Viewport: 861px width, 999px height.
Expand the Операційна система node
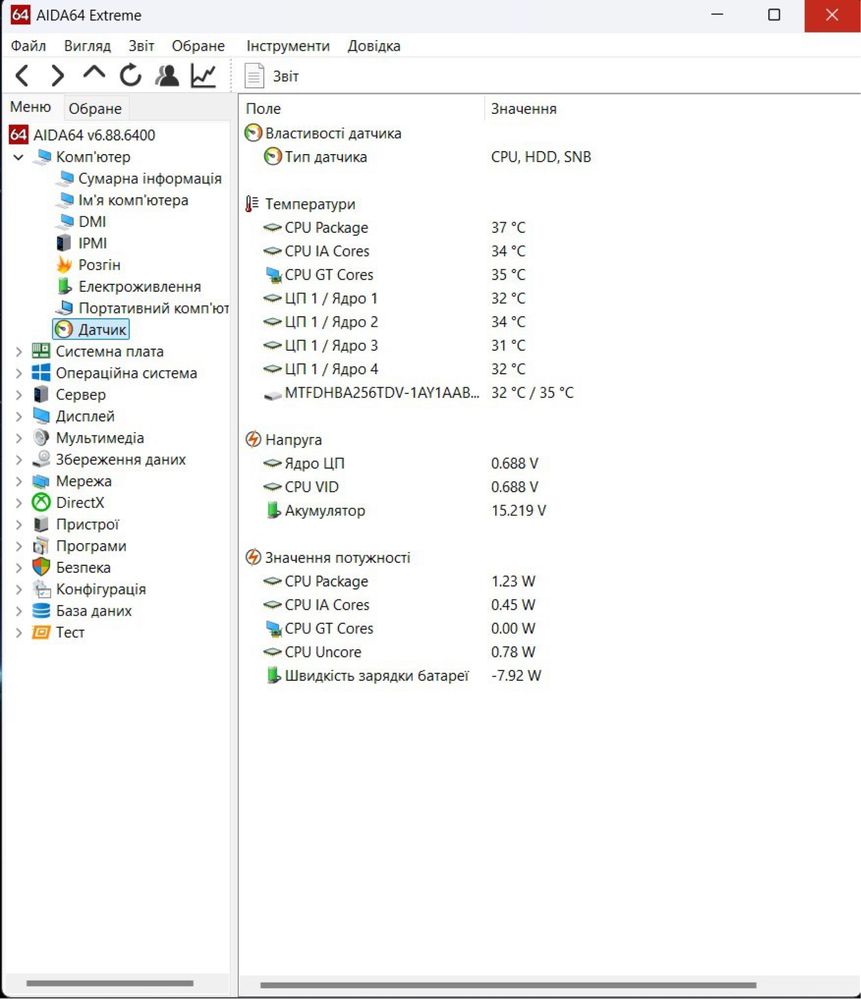click(x=18, y=373)
